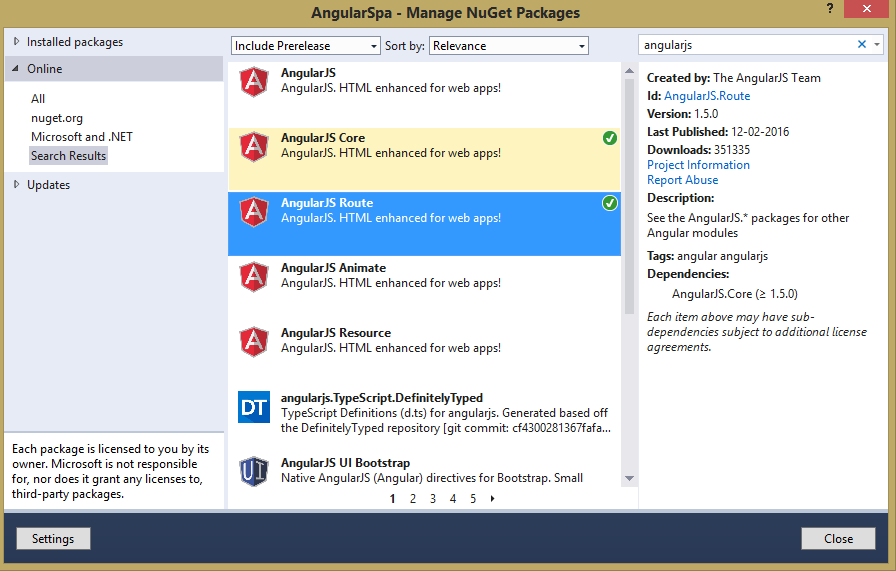Select the Search Results item

tap(68, 155)
